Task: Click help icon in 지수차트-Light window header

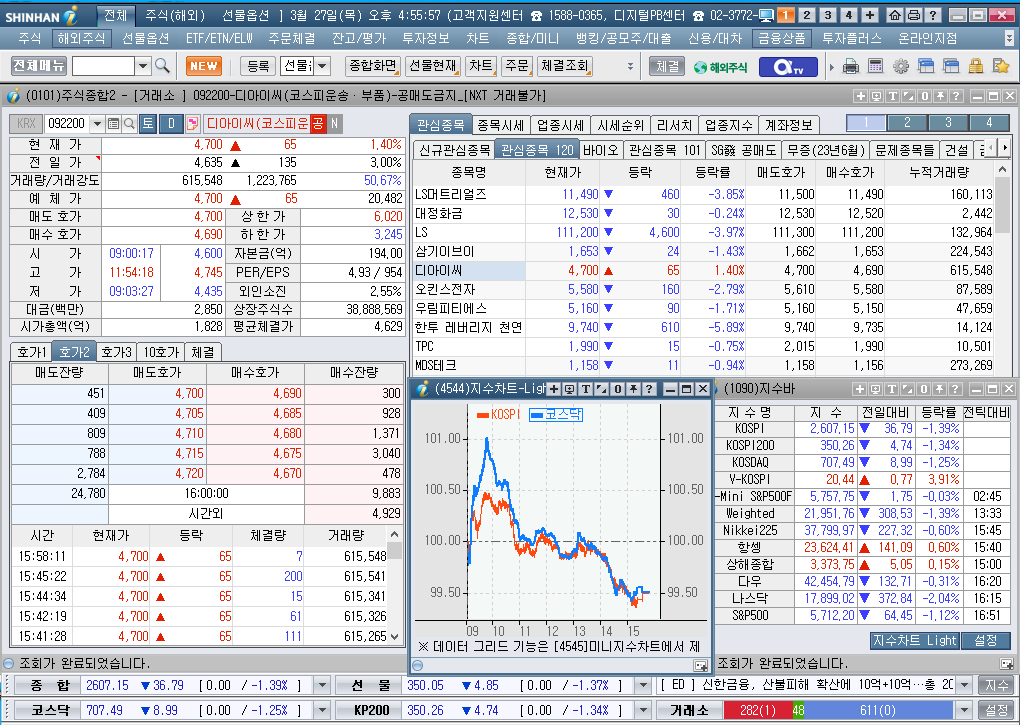Action: pos(649,389)
